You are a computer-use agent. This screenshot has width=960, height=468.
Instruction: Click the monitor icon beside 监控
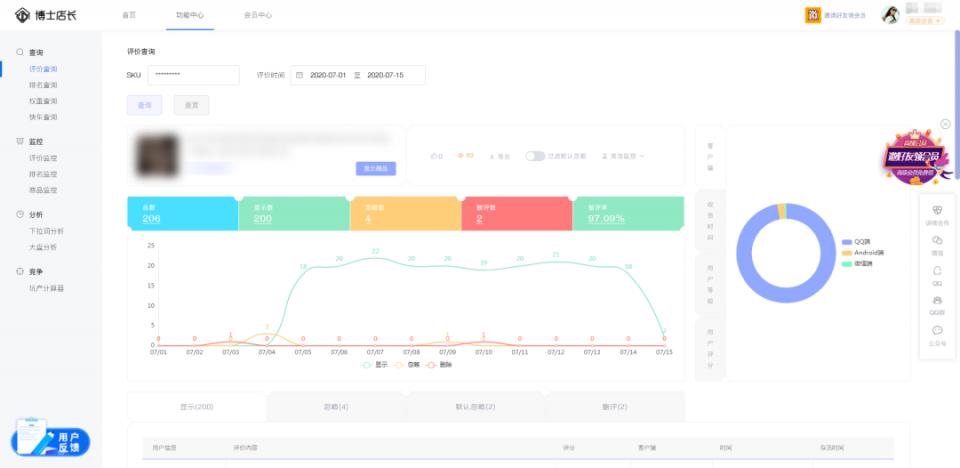[20, 142]
